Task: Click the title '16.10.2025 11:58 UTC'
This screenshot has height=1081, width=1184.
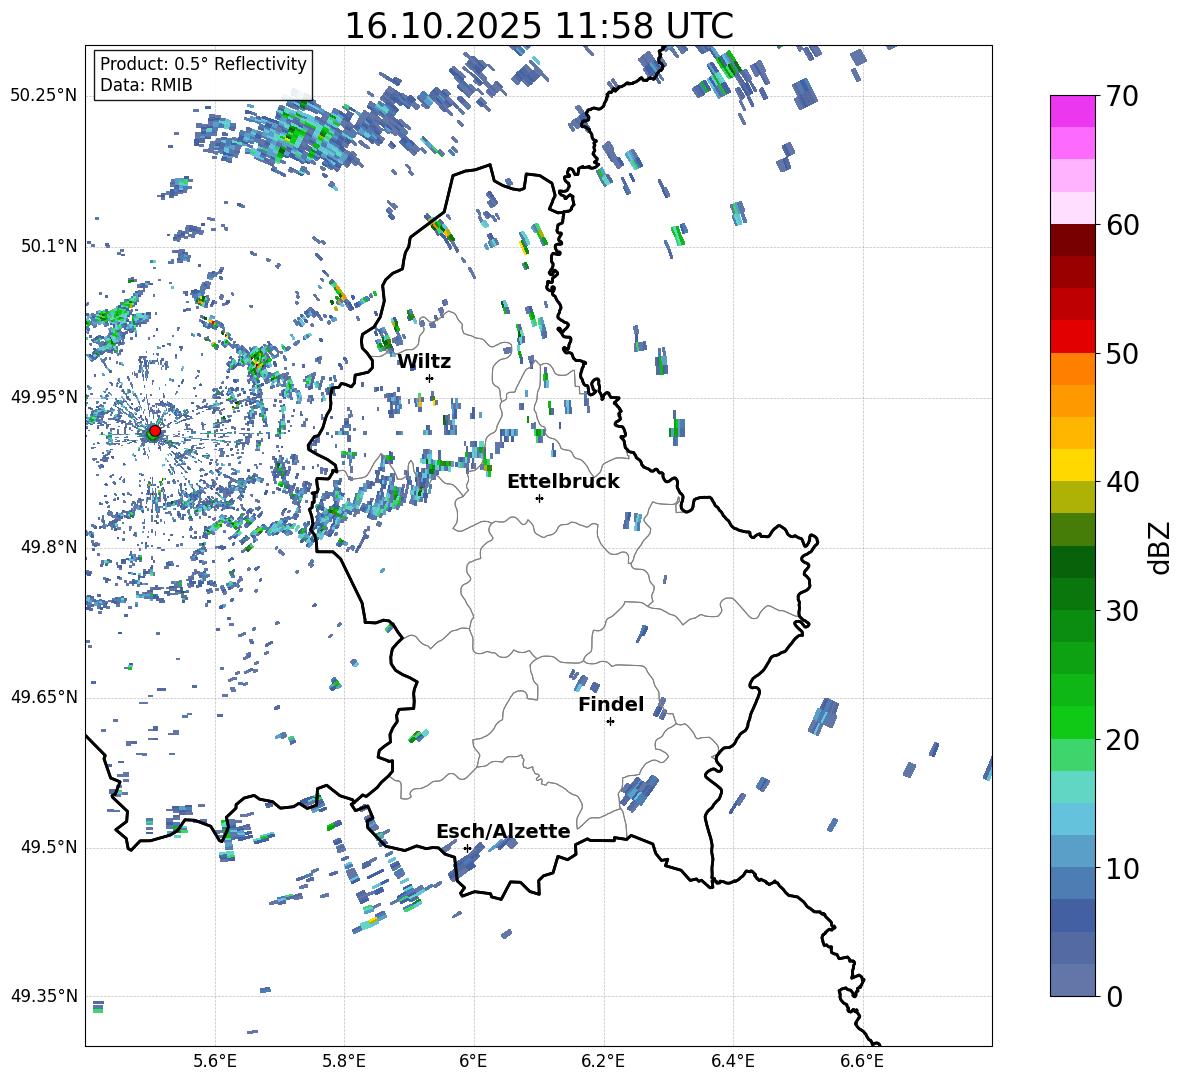Action: 539,26
